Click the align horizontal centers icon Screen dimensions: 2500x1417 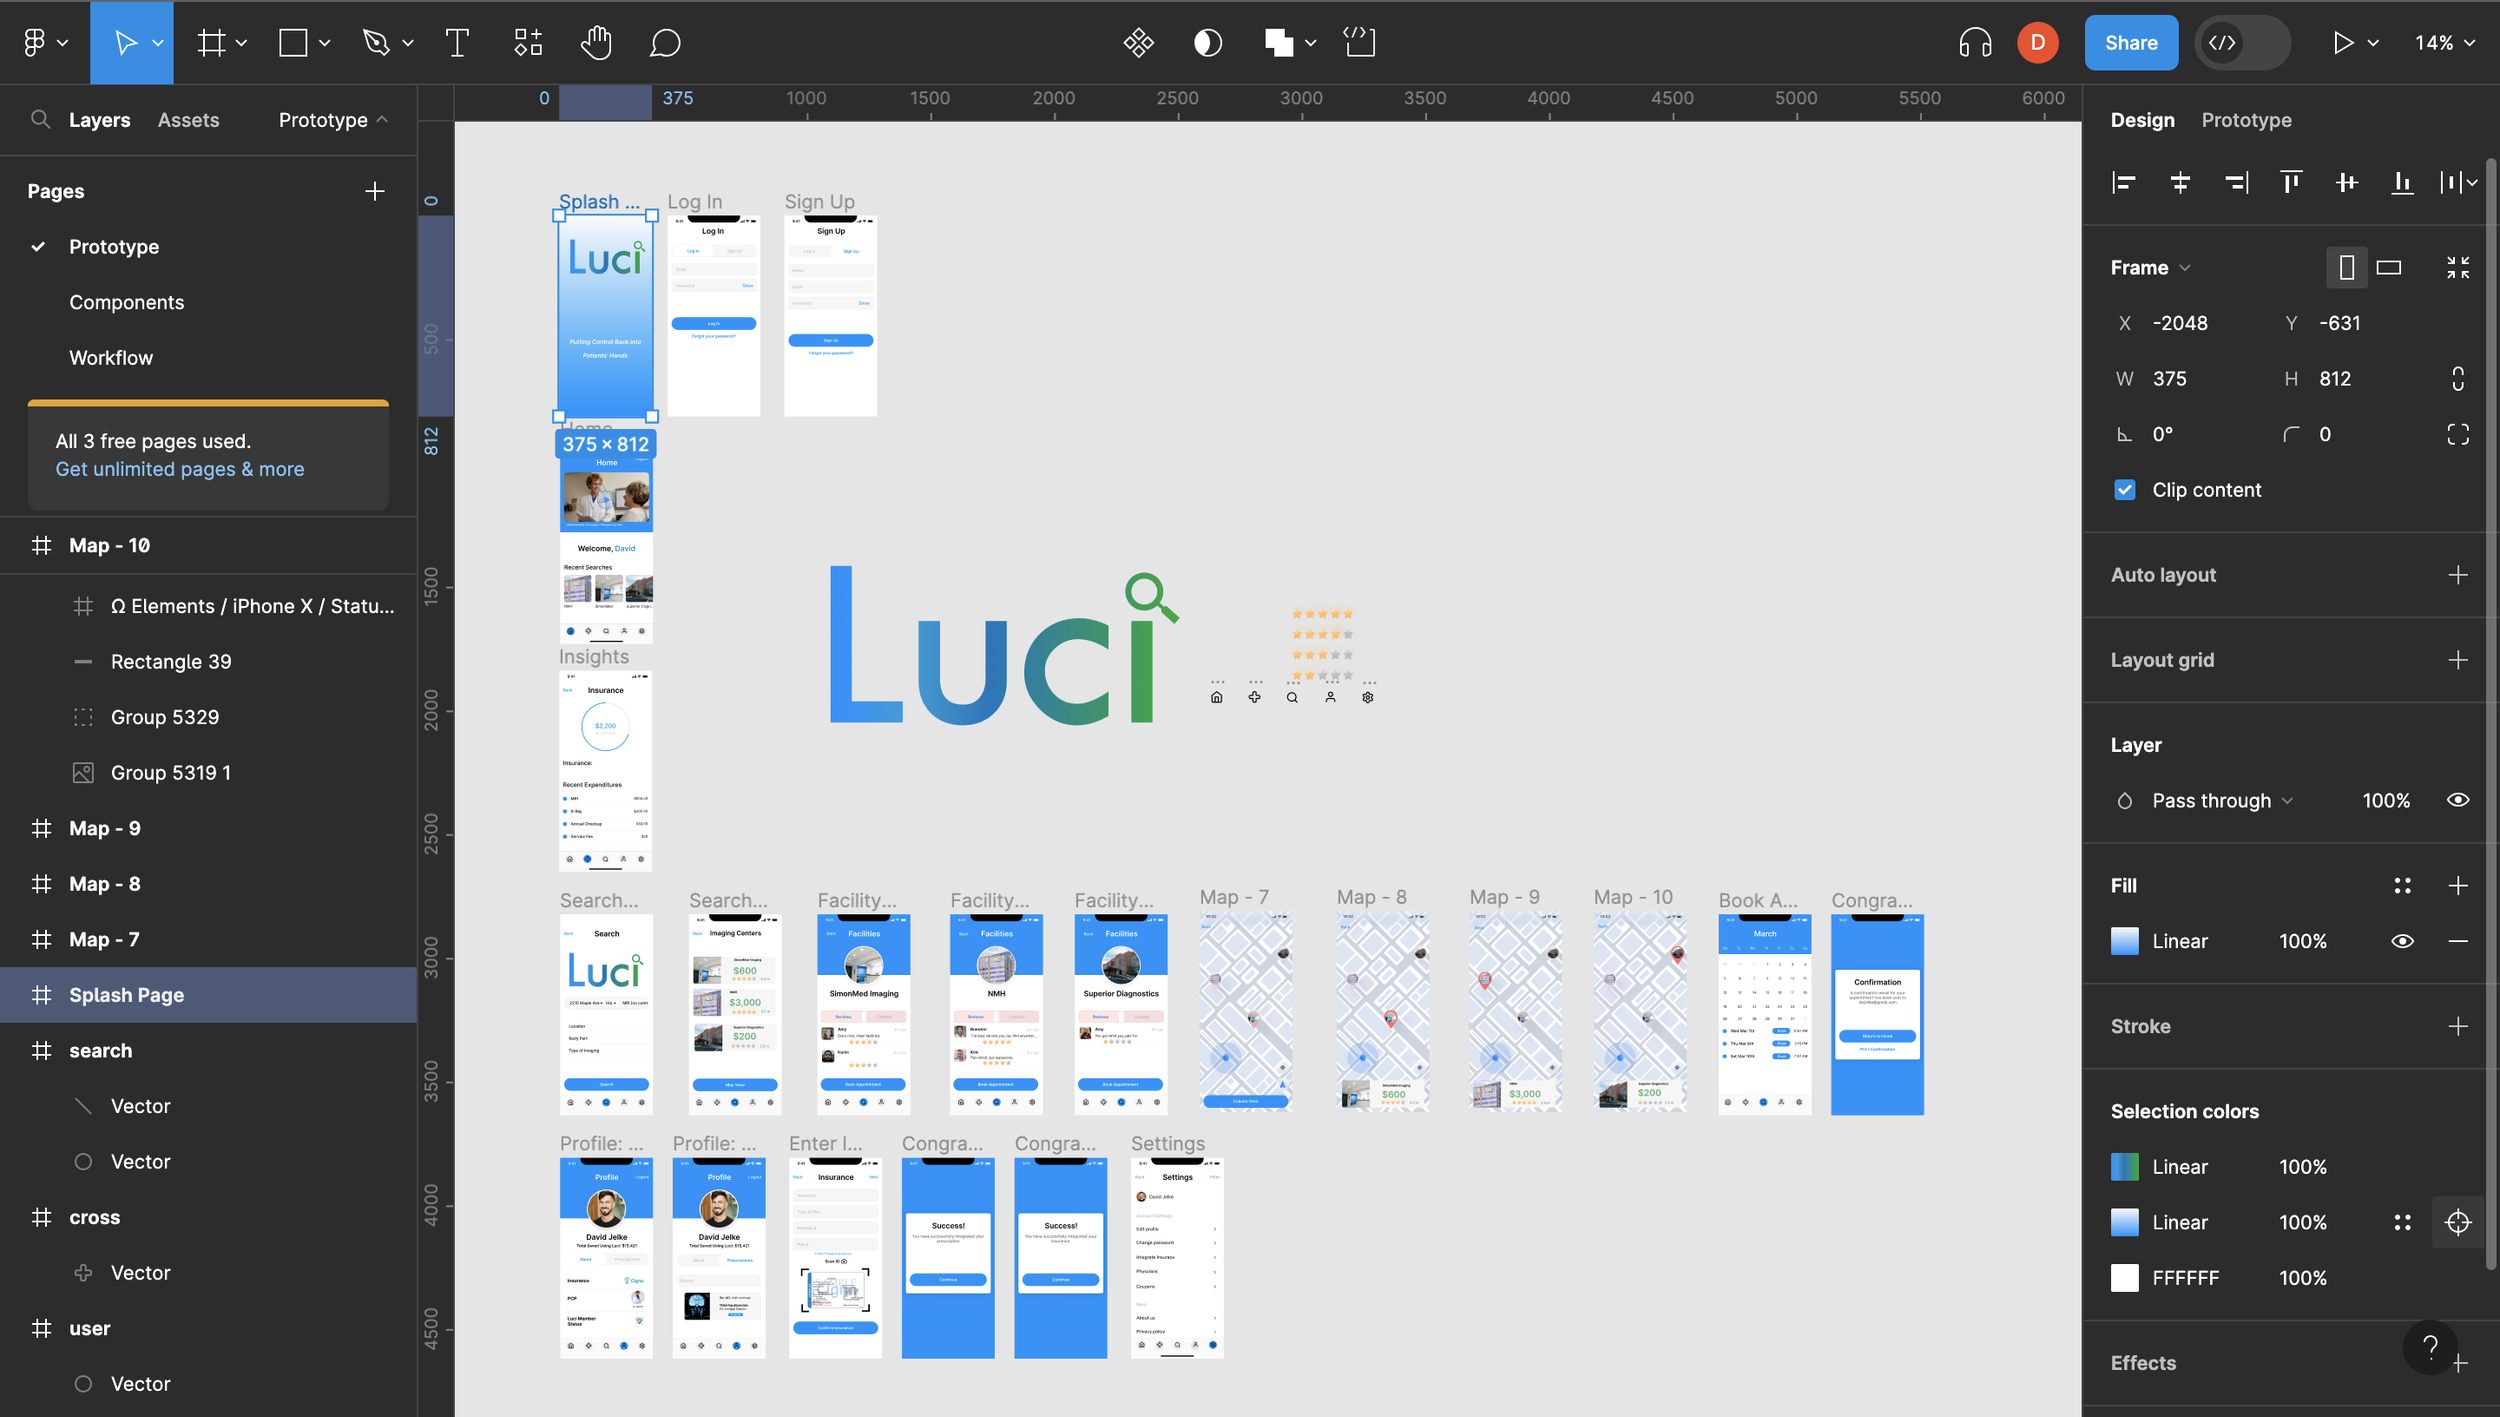click(2180, 182)
